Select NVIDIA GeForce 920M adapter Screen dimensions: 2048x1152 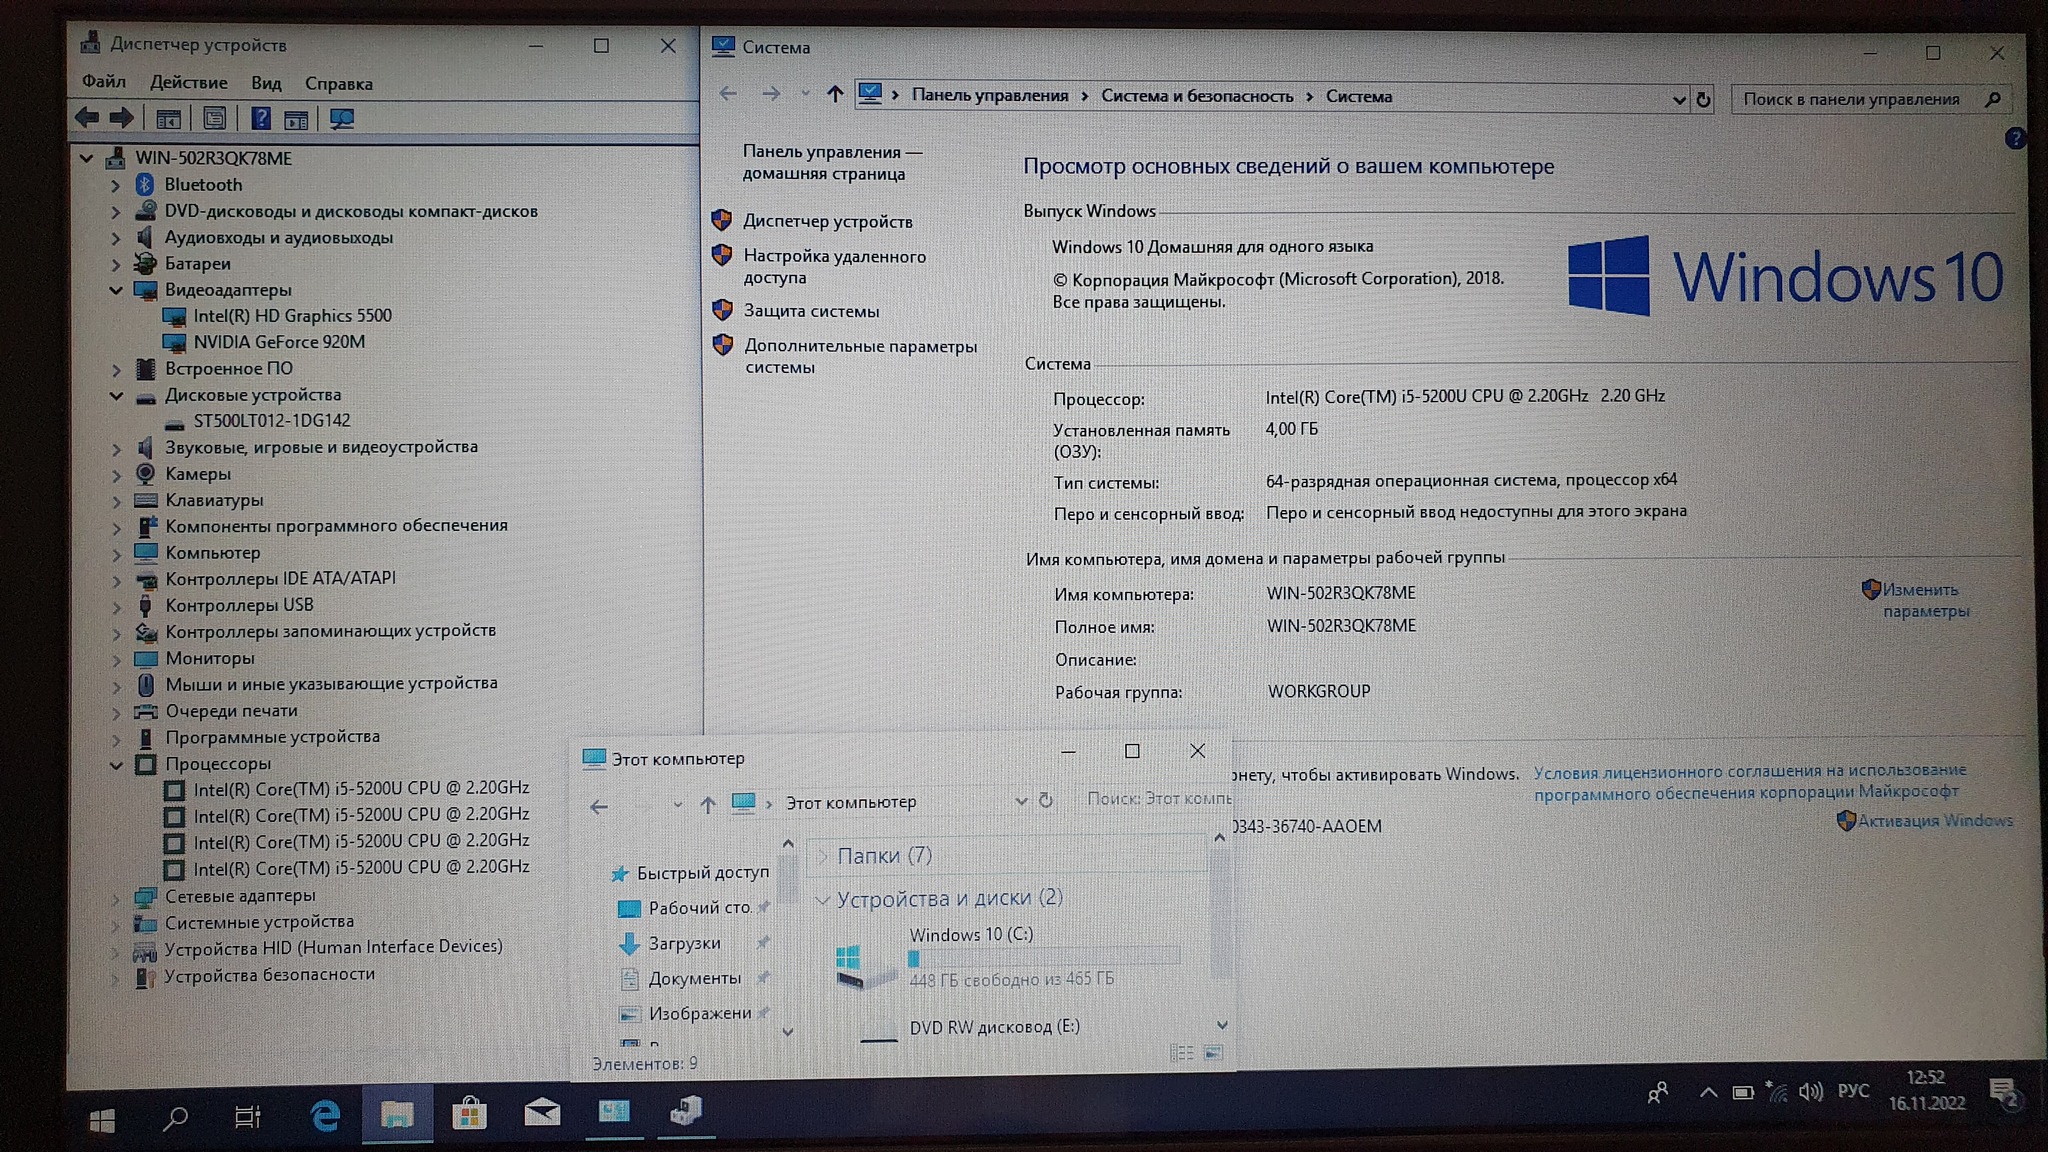tap(279, 342)
